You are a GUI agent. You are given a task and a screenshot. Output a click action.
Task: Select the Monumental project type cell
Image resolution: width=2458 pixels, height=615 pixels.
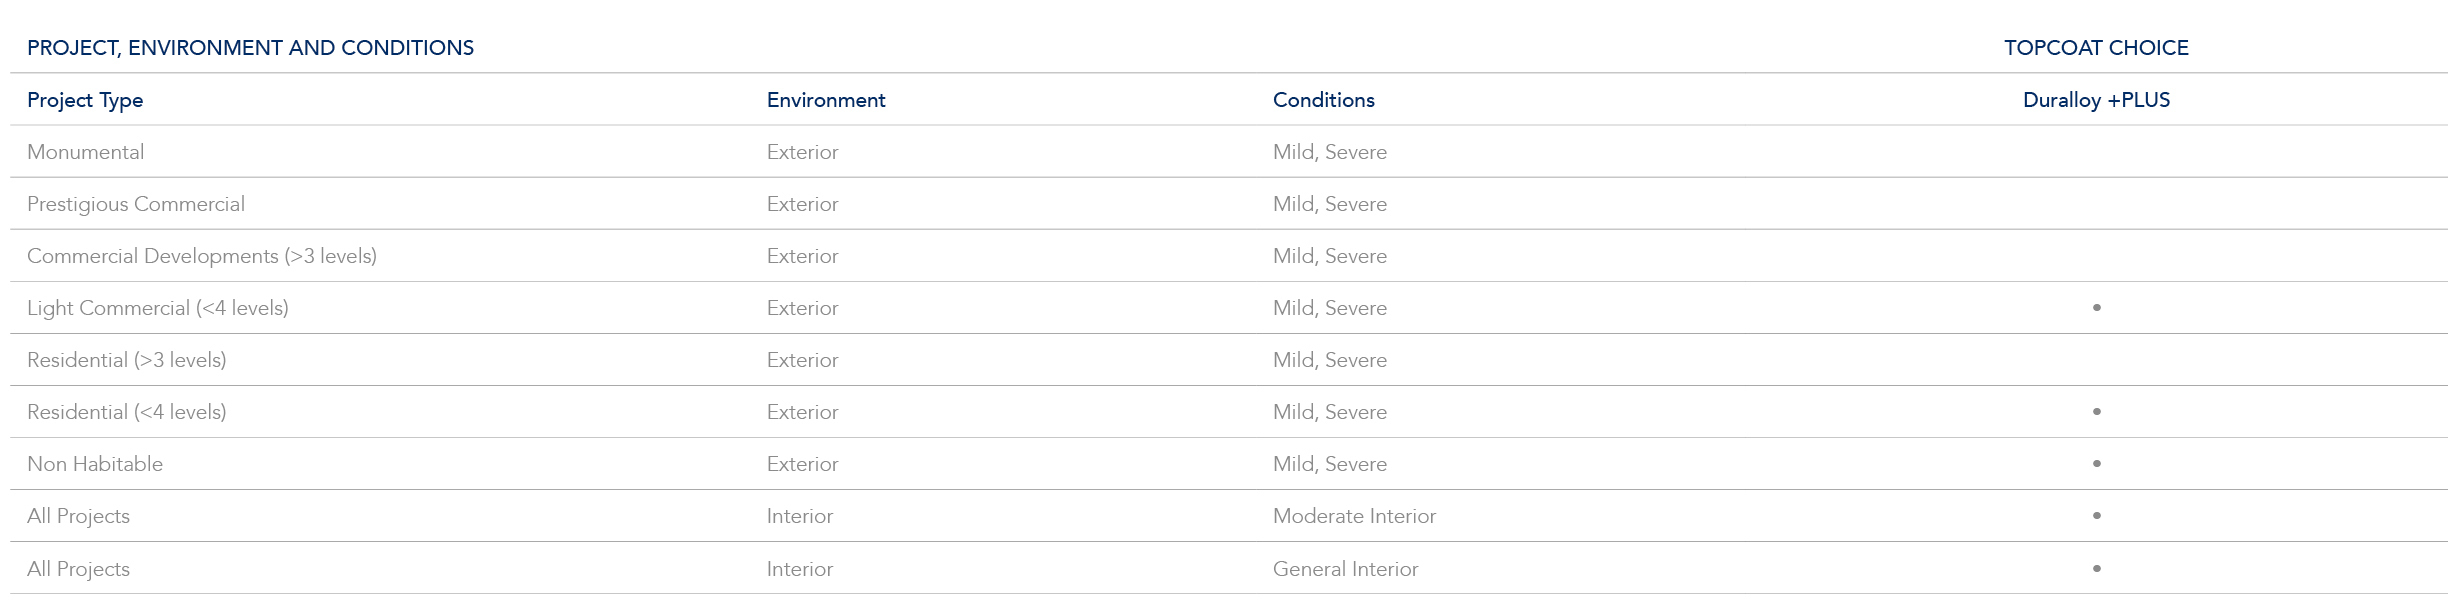[86, 152]
